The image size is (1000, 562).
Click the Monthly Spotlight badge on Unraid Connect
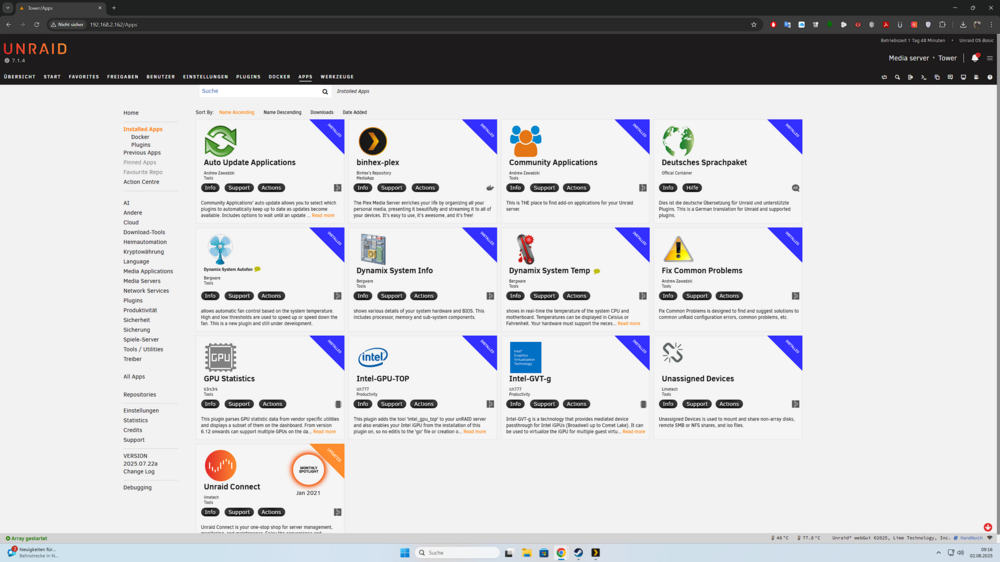(308, 469)
